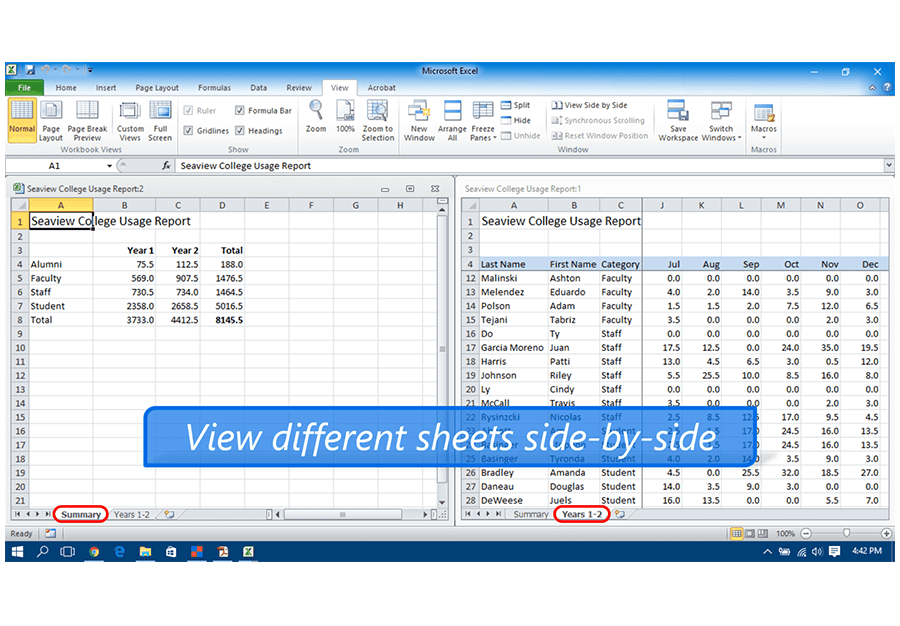Select Years 1-2 sheet tab in left window
Screen dimensions: 900x626
click(131, 515)
